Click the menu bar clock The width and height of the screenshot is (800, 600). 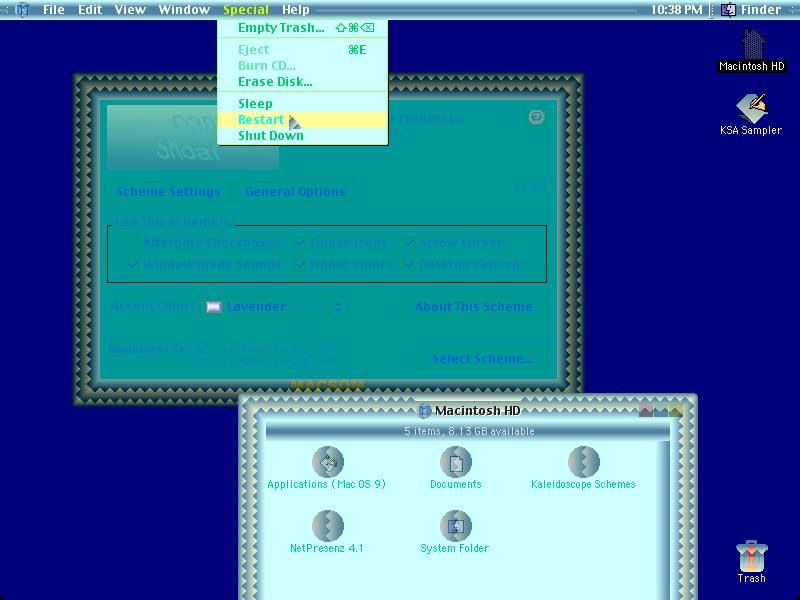tap(677, 10)
